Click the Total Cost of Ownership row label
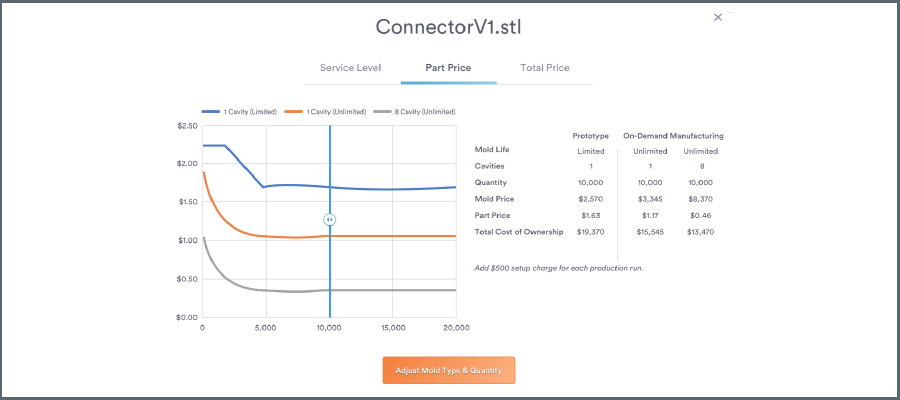This screenshot has height=400, width=900. [512, 232]
